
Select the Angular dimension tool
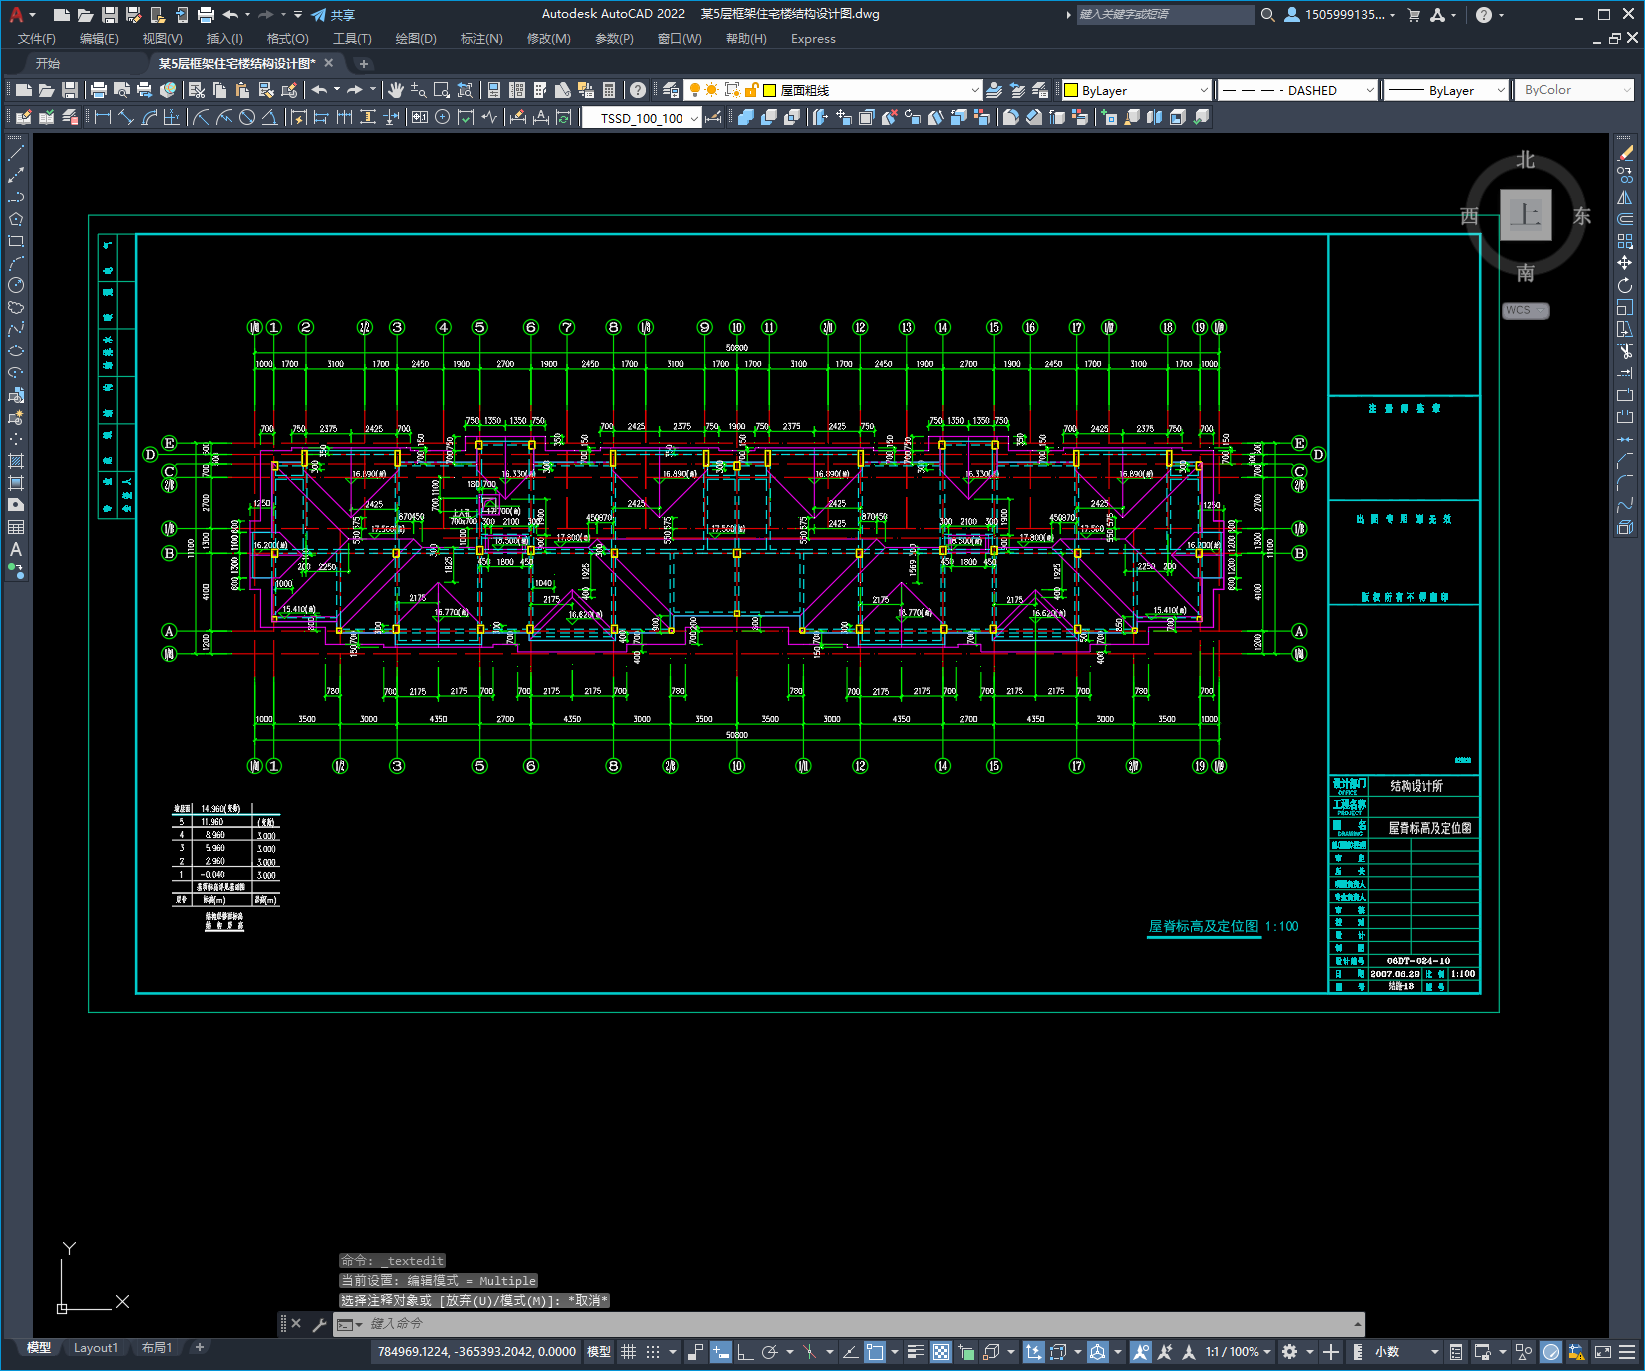click(x=270, y=117)
